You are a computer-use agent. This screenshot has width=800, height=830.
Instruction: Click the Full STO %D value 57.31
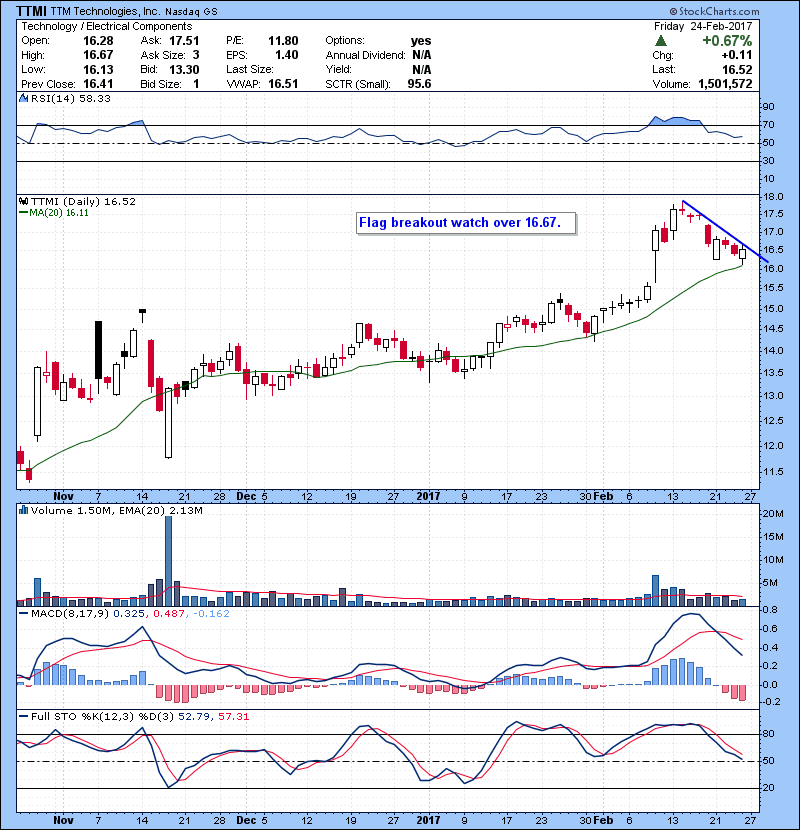coord(231,716)
